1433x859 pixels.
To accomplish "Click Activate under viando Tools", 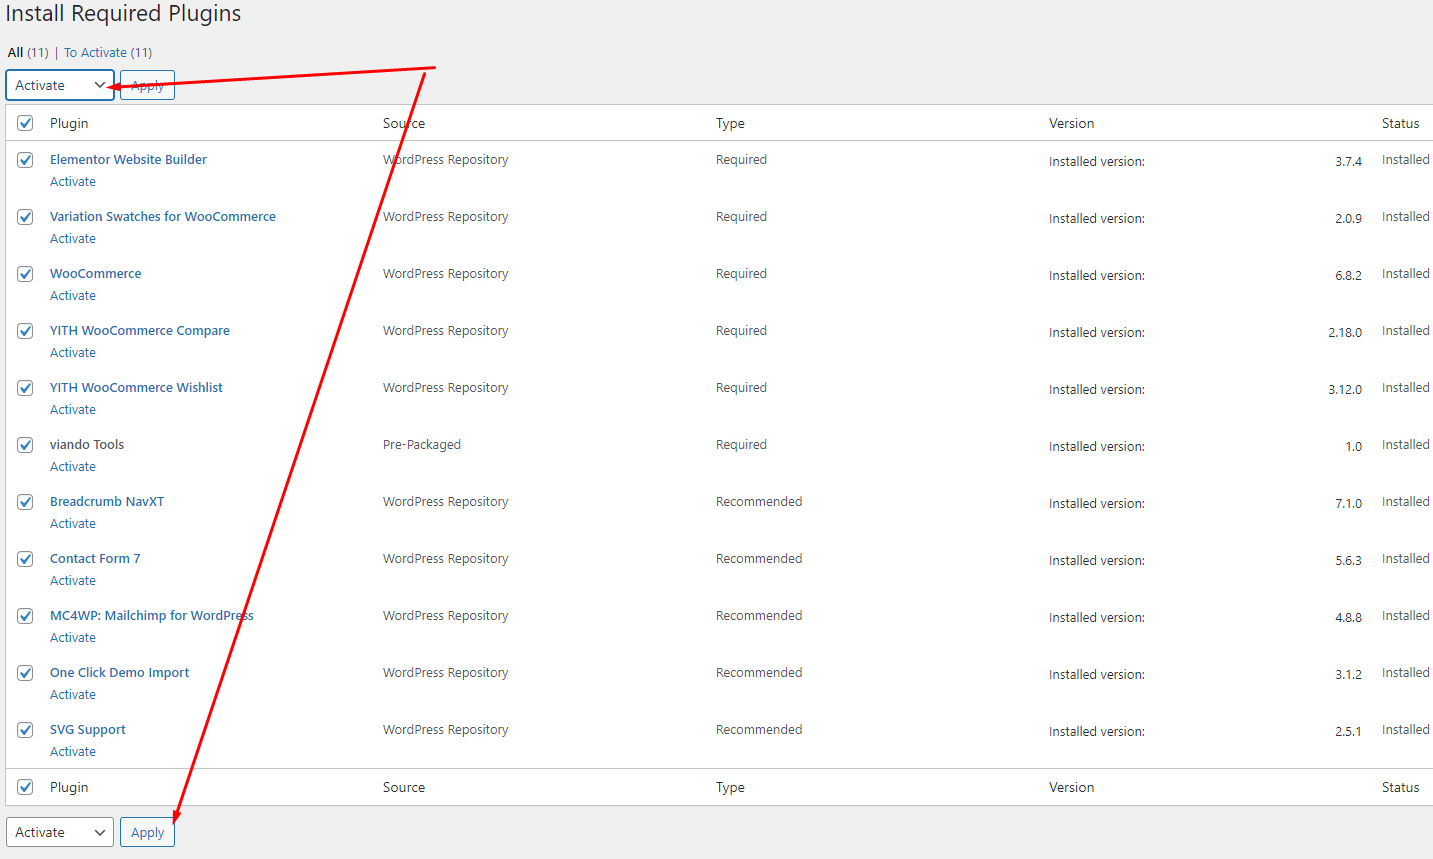I will point(73,467).
